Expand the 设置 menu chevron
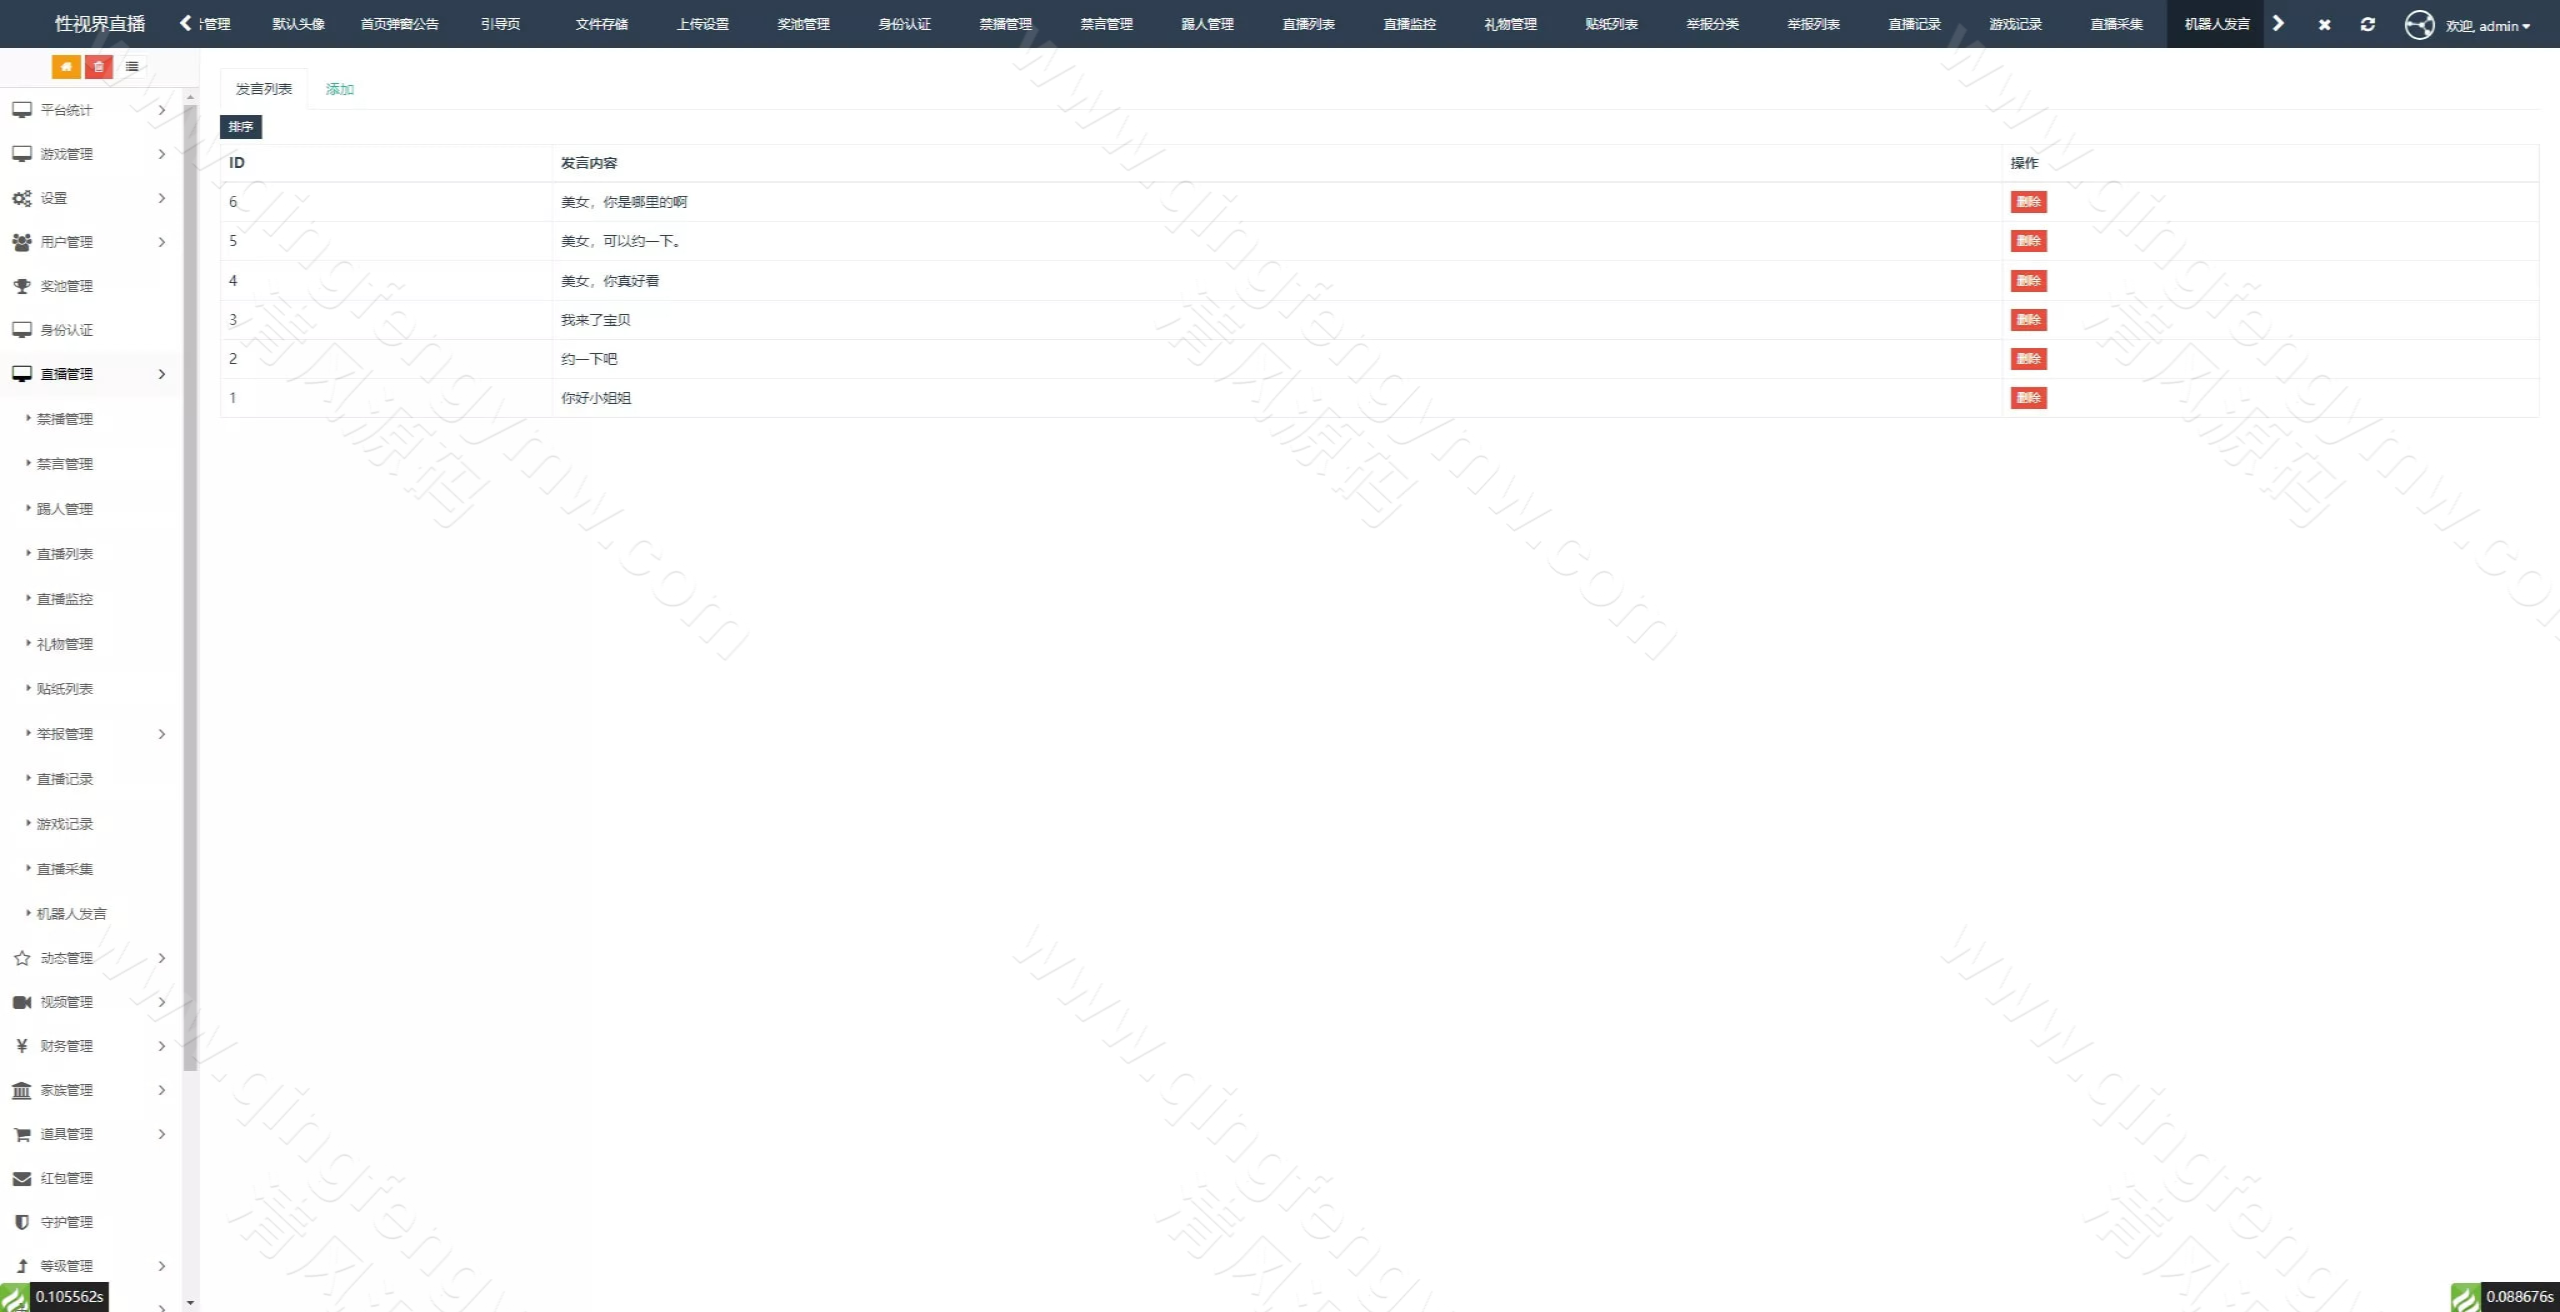 click(x=162, y=198)
